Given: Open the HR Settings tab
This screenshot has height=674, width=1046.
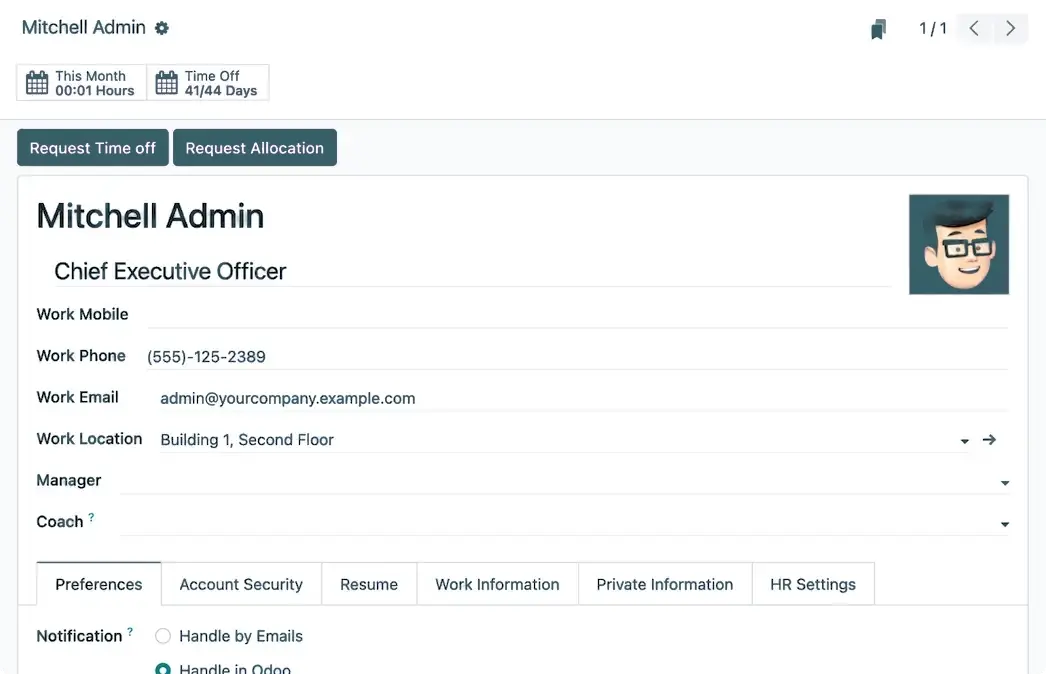Looking at the screenshot, I should coord(812,585).
